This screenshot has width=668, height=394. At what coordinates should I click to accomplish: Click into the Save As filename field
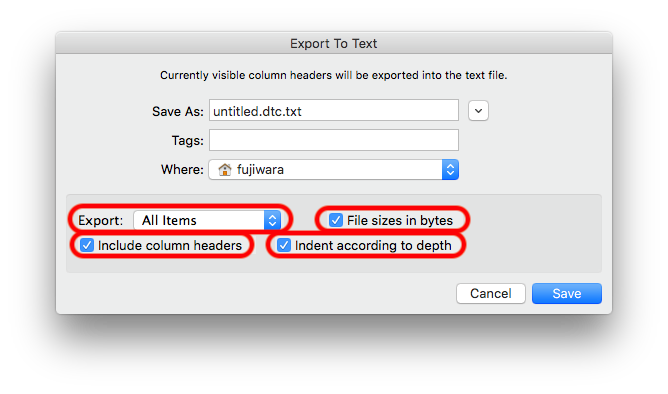334,111
